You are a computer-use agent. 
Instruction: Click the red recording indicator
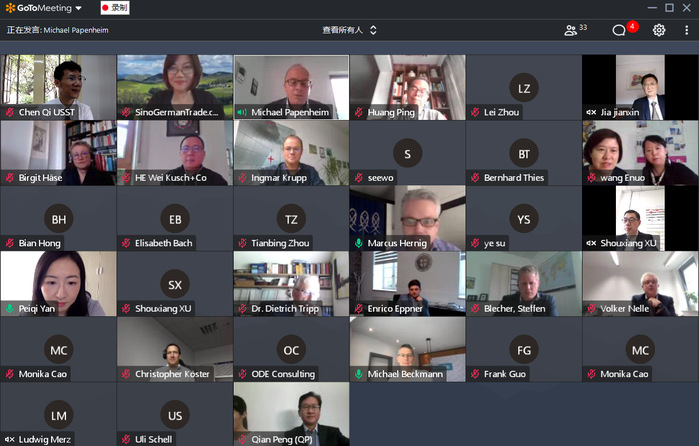click(116, 8)
